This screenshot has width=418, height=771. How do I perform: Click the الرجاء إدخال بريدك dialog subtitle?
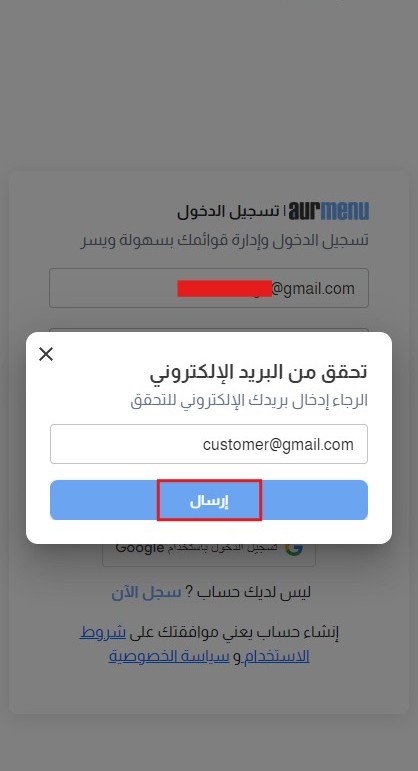249,400
